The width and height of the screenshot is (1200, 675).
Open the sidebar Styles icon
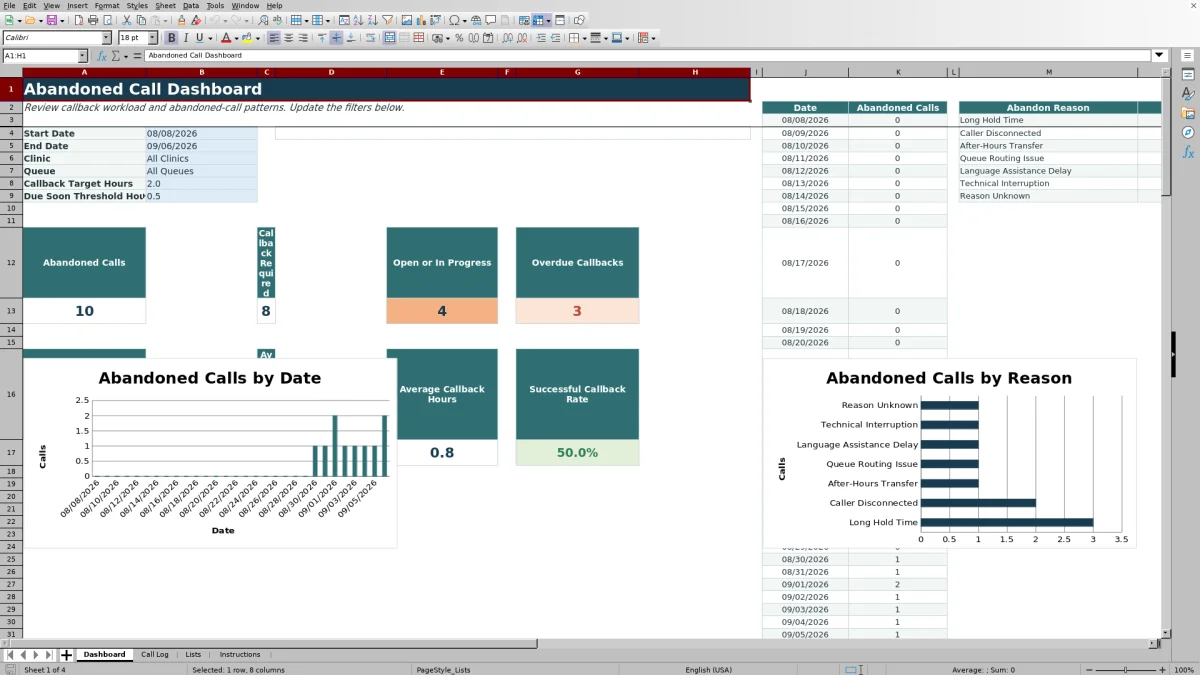click(x=1188, y=93)
